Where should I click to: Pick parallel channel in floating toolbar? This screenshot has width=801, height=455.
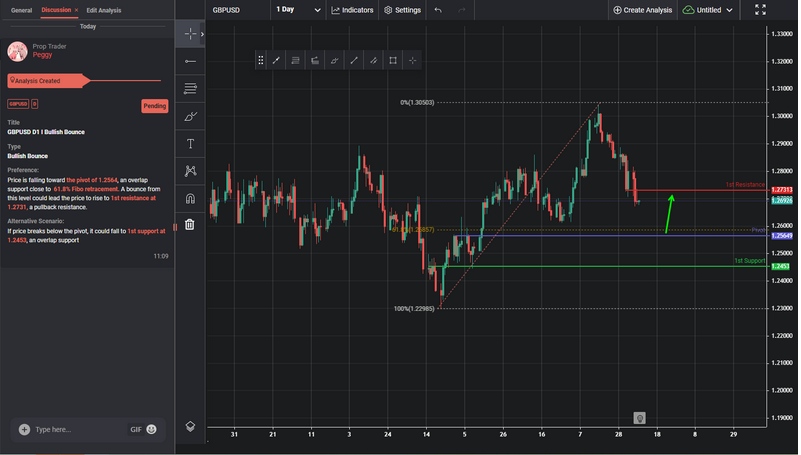tap(373, 60)
